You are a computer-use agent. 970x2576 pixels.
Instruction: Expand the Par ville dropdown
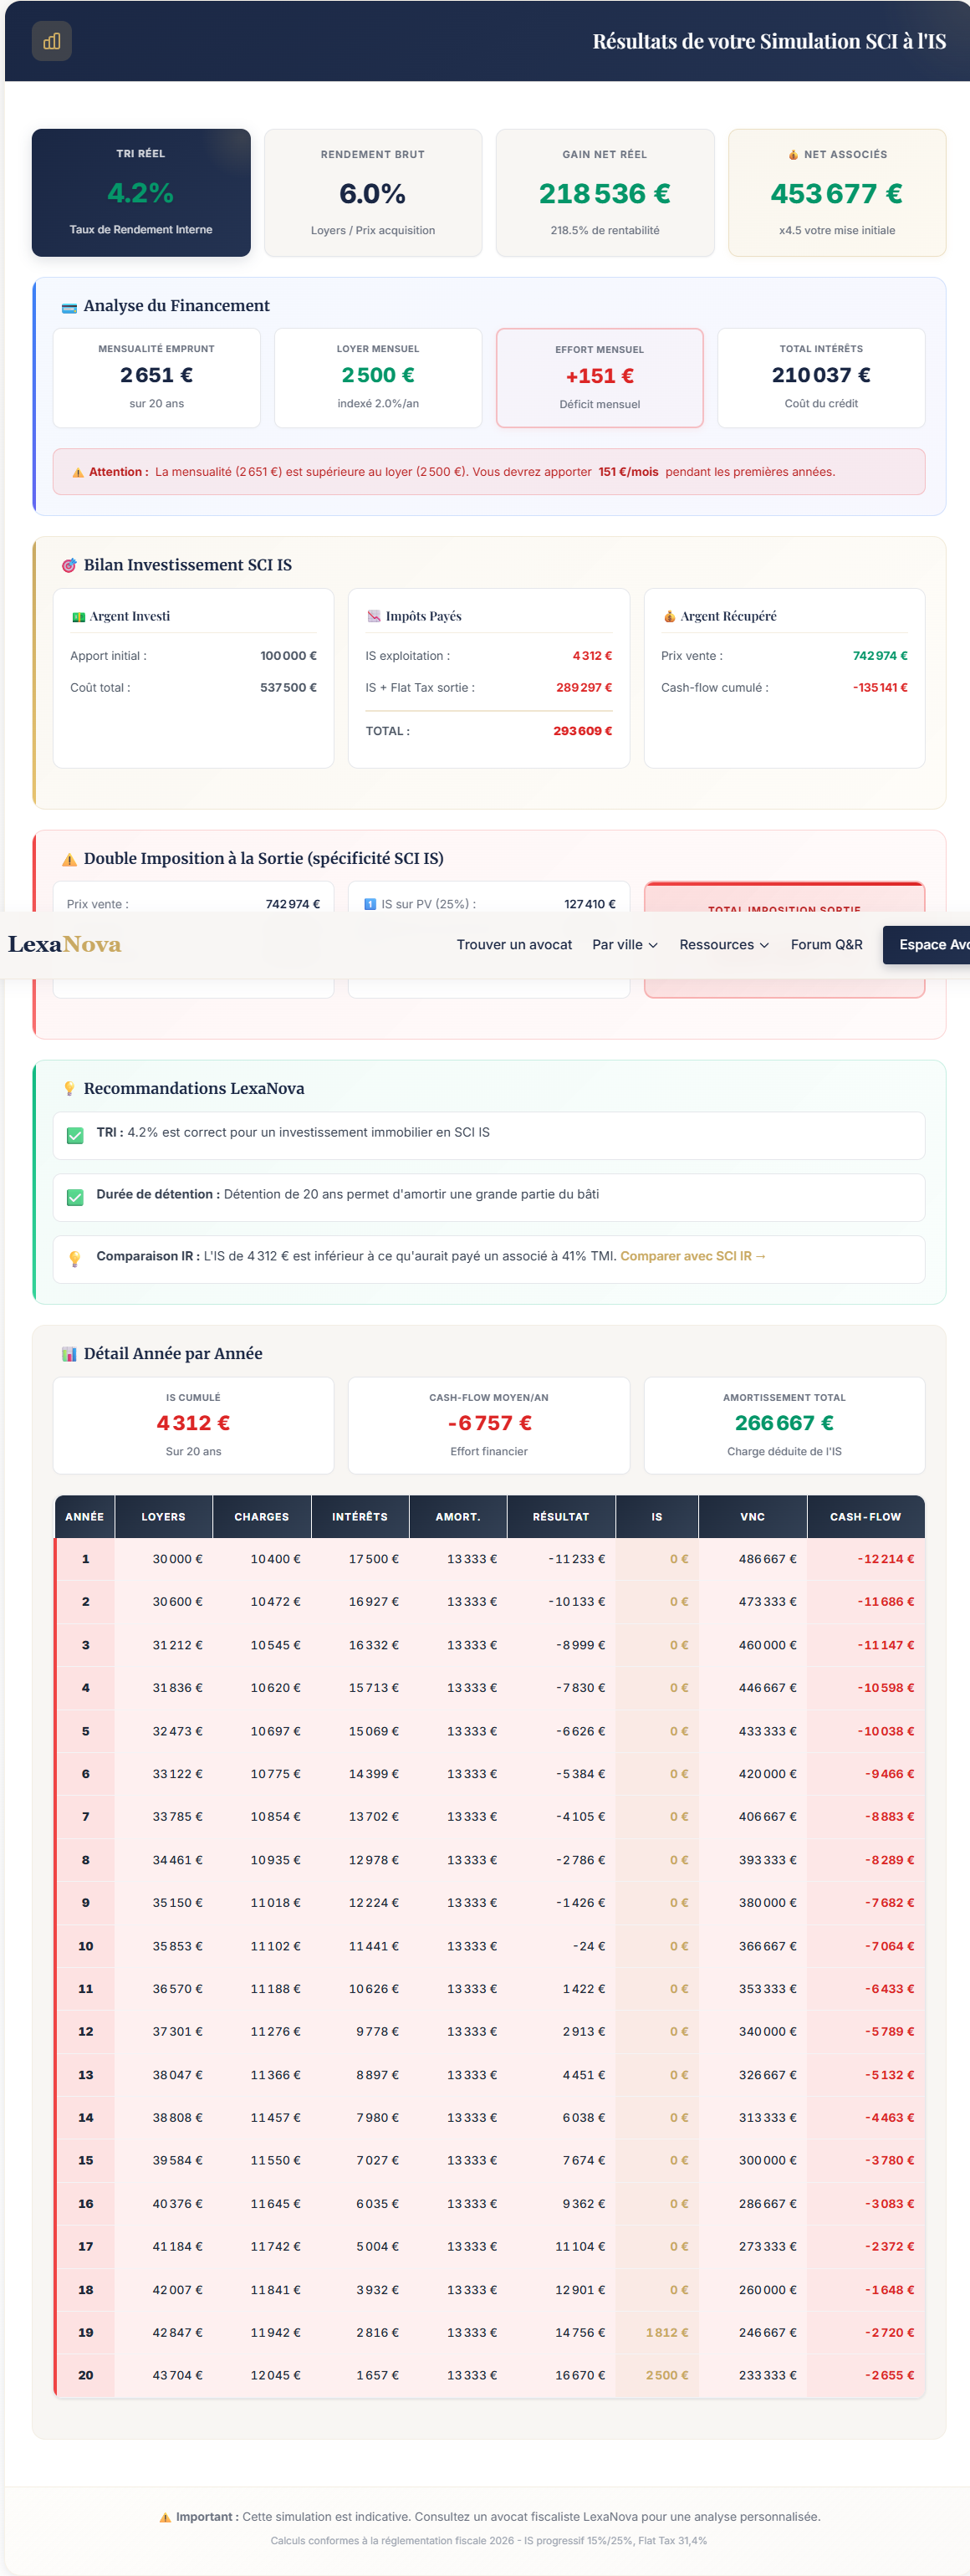(x=625, y=945)
